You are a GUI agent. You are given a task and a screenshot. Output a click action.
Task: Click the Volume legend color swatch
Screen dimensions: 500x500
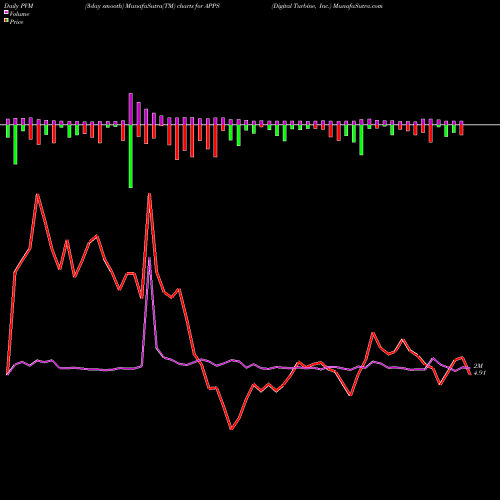click(6, 12)
